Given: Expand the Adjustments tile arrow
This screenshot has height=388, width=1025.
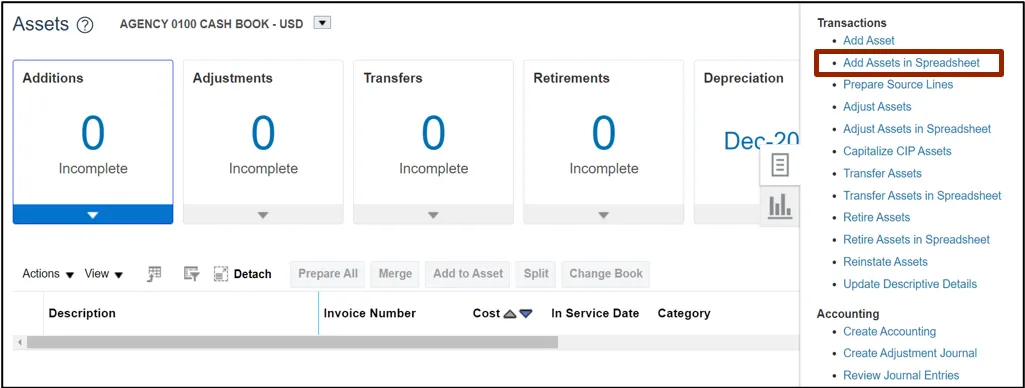Looking at the screenshot, I should [x=263, y=214].
